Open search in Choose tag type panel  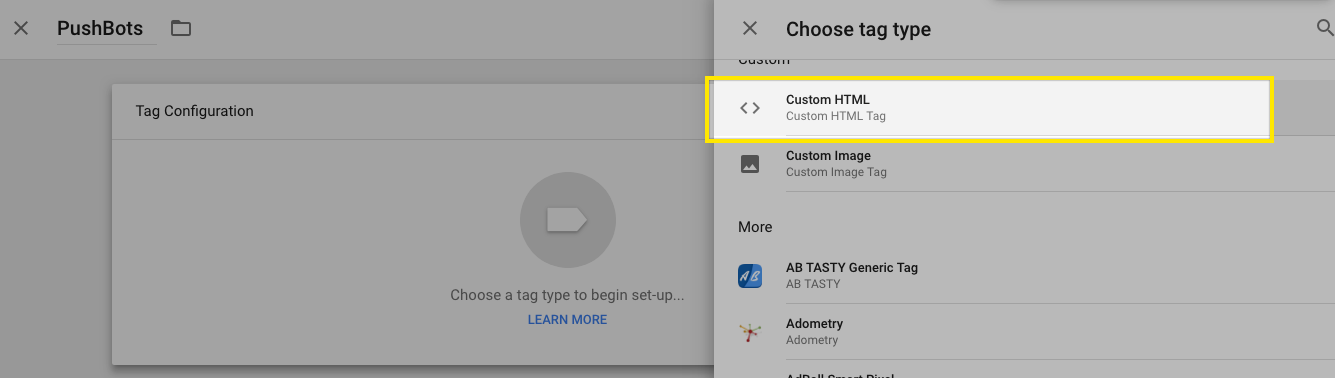[x=1324, y=28]
